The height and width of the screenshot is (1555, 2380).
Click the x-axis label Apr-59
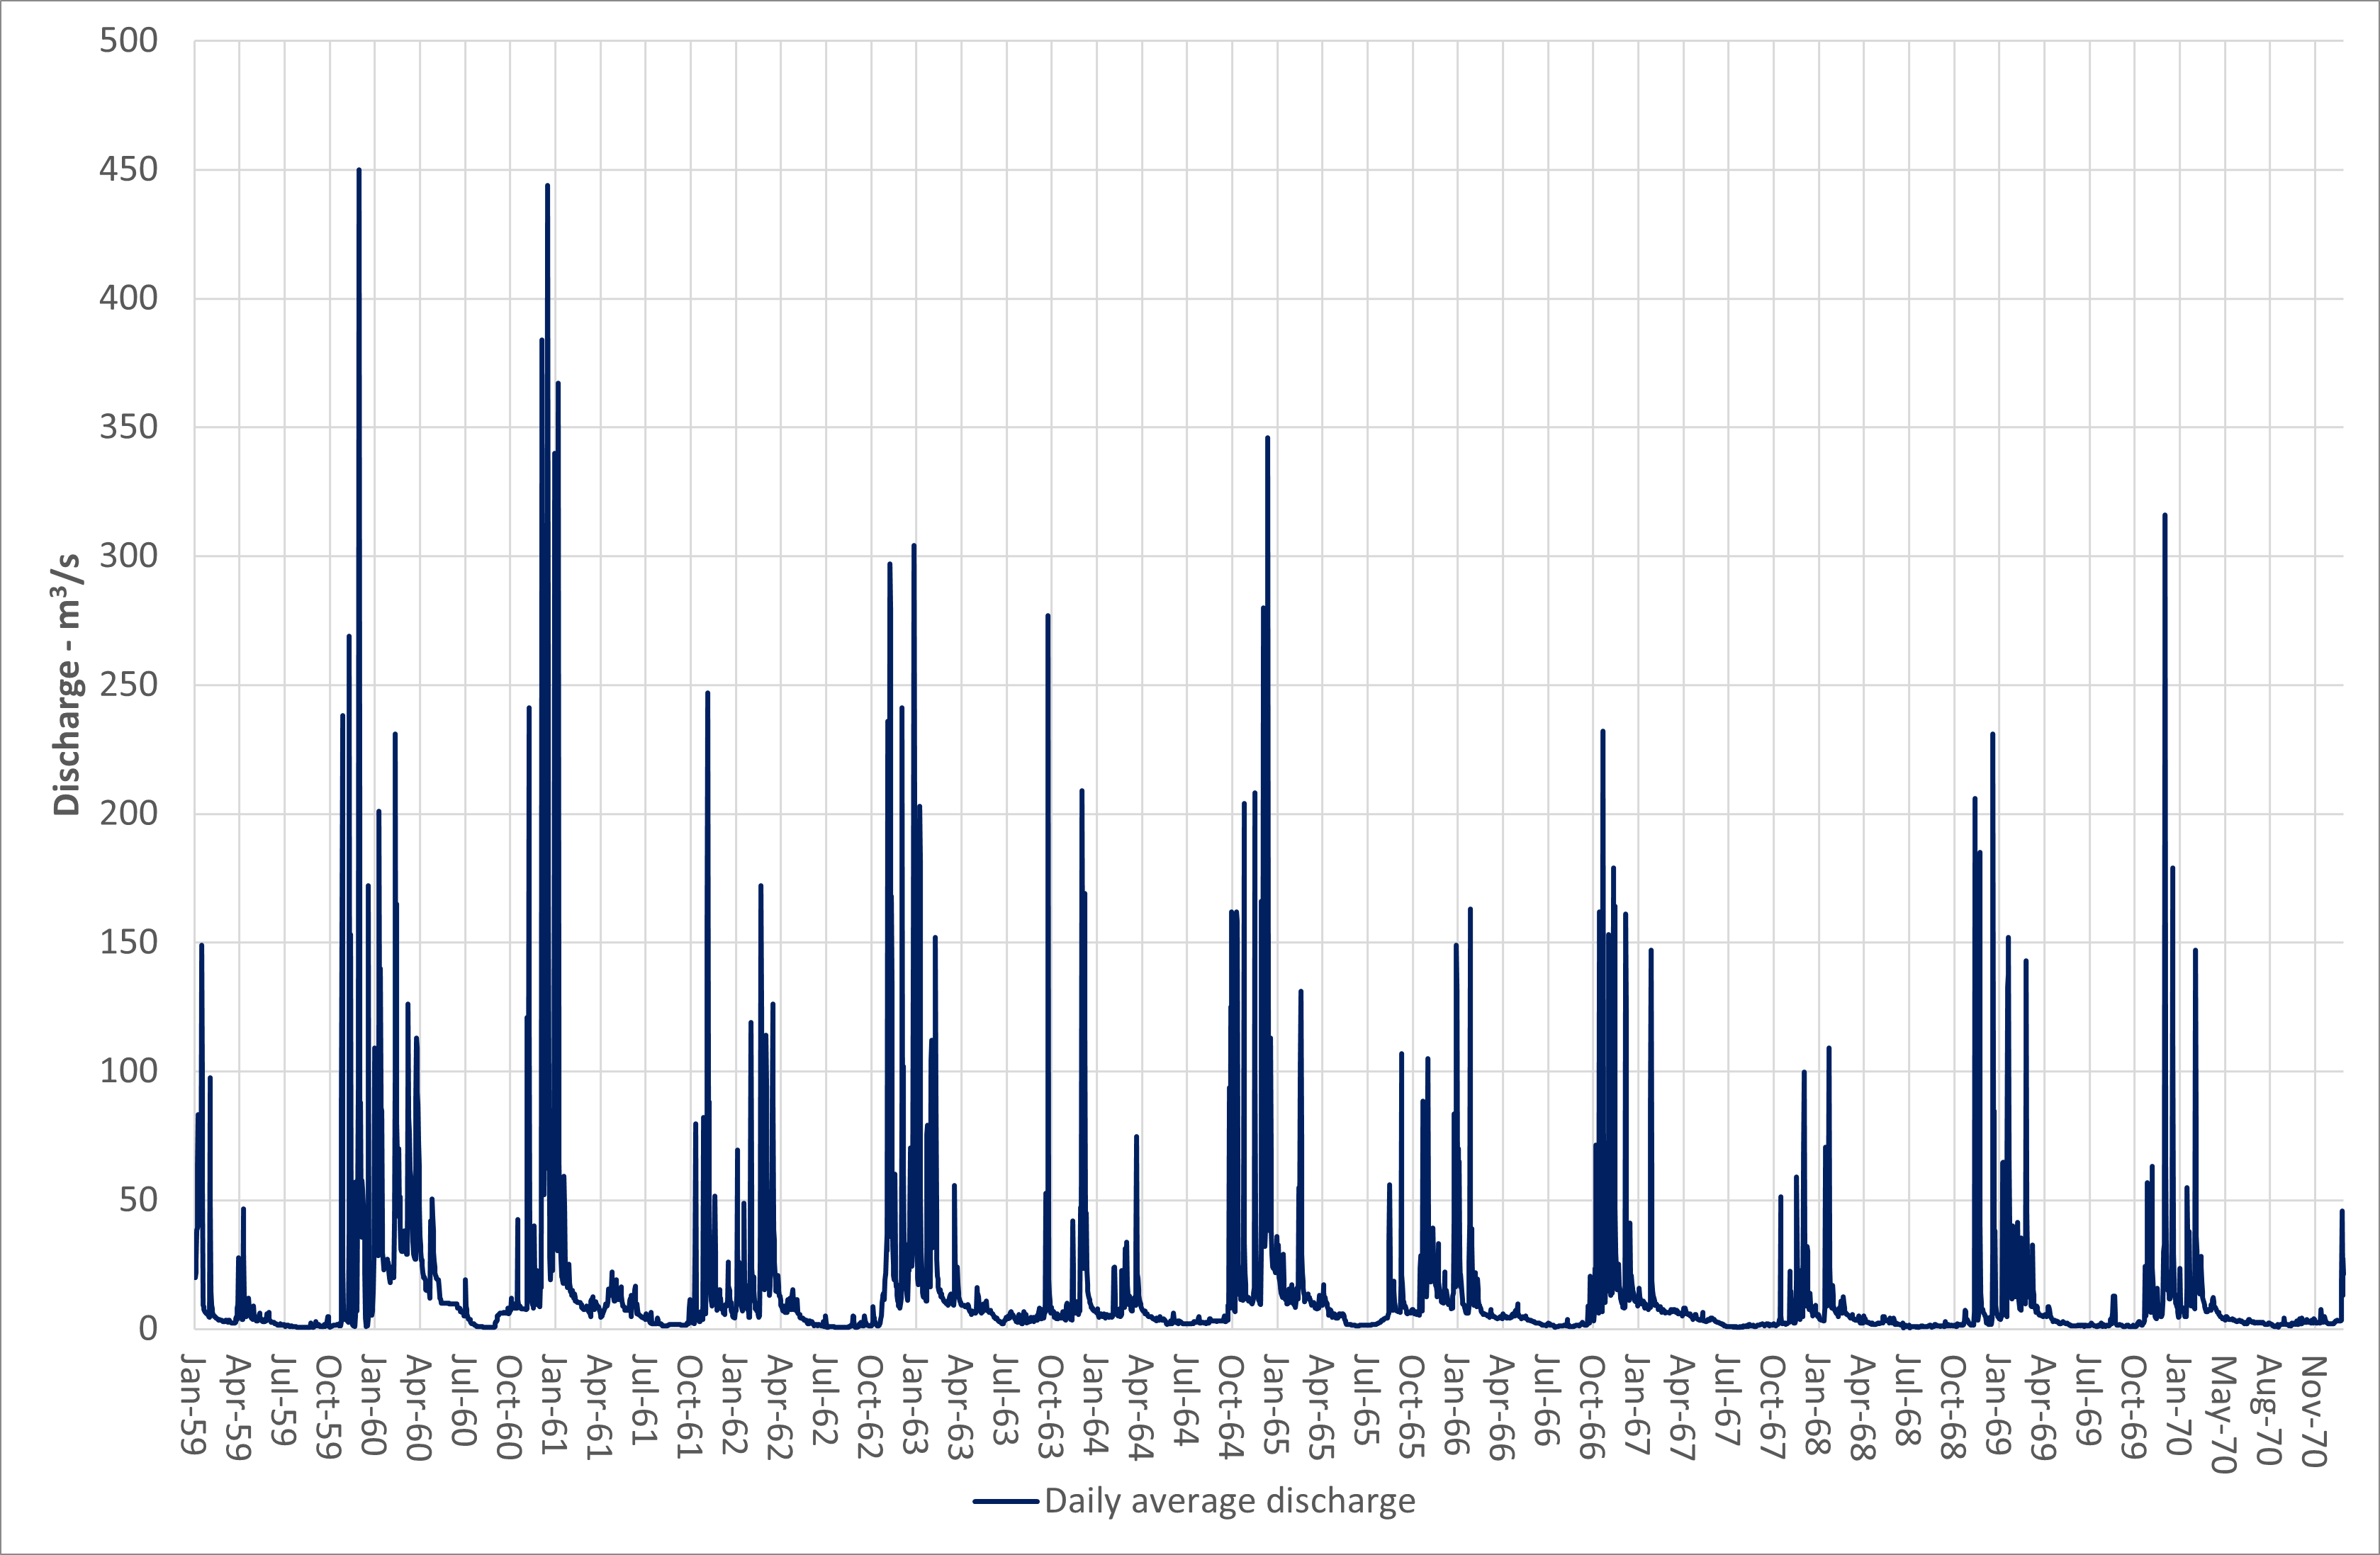pyautogui.click(x=237, y=1407)
